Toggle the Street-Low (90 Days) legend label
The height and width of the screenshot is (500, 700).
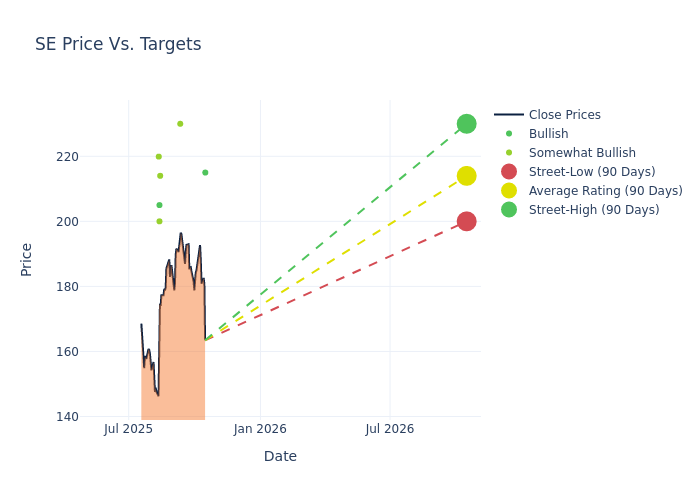(593, 172)
